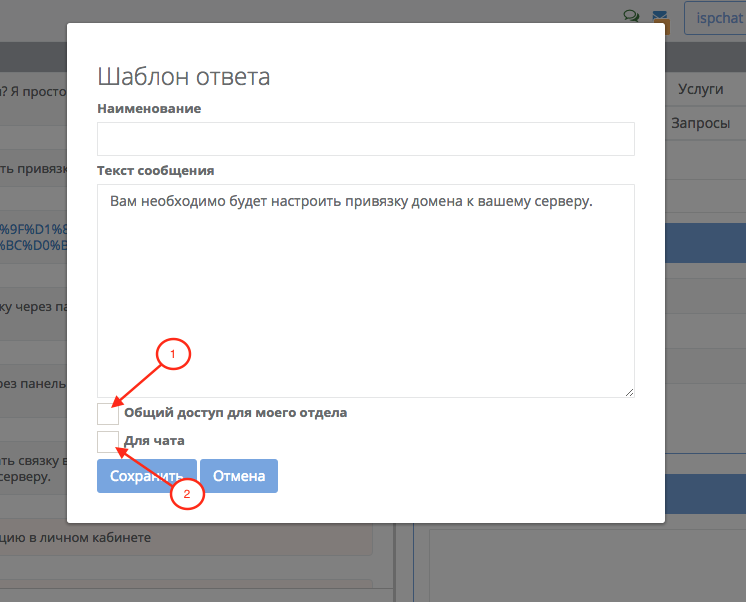Click the Сохранить button
This screenshot has width=746, height=602.
(147, 476)
